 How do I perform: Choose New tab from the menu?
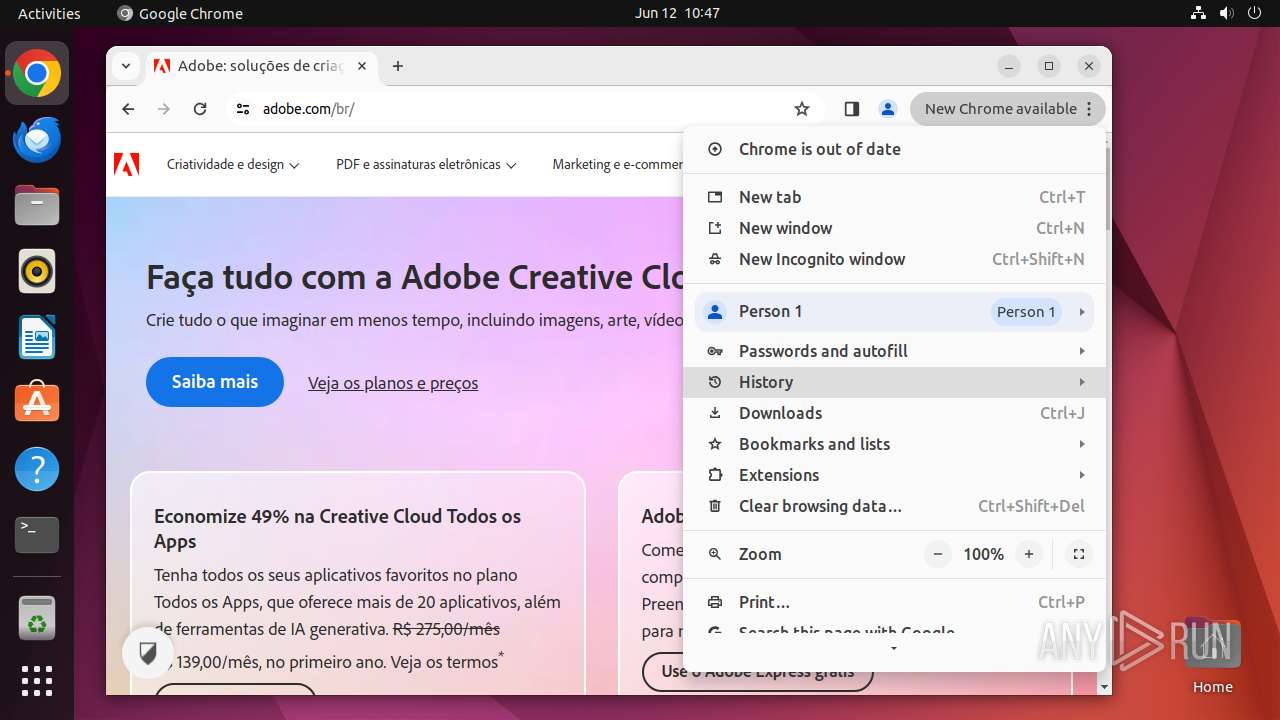coord(893,197)
